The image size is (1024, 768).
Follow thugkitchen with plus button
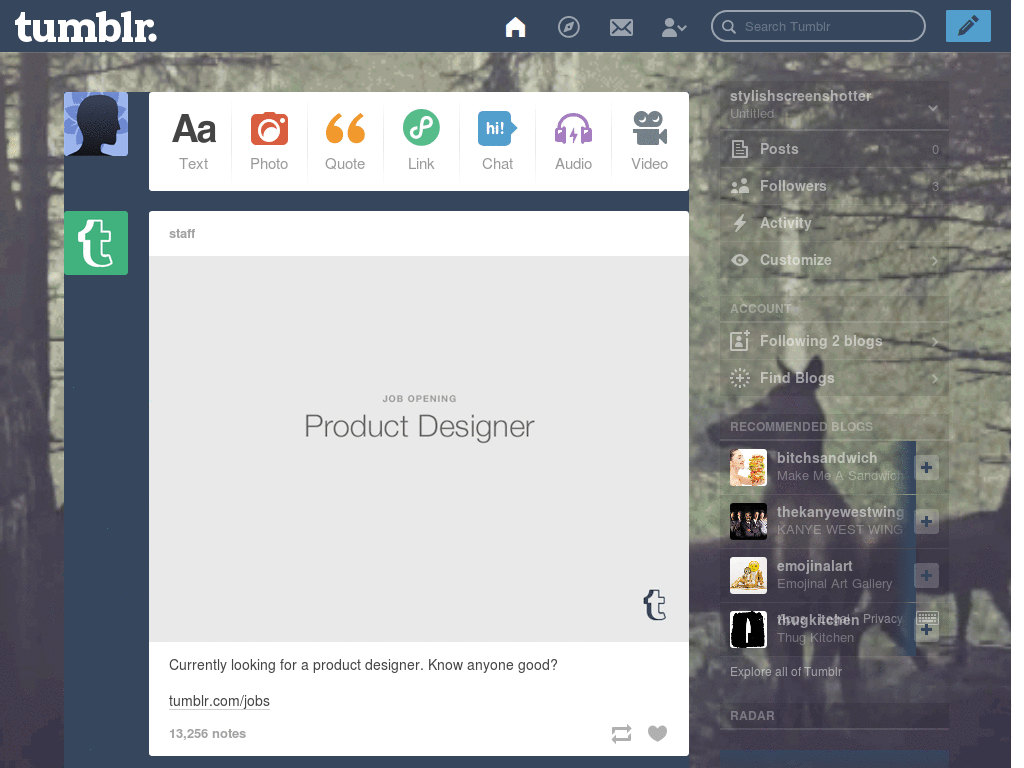926,631
